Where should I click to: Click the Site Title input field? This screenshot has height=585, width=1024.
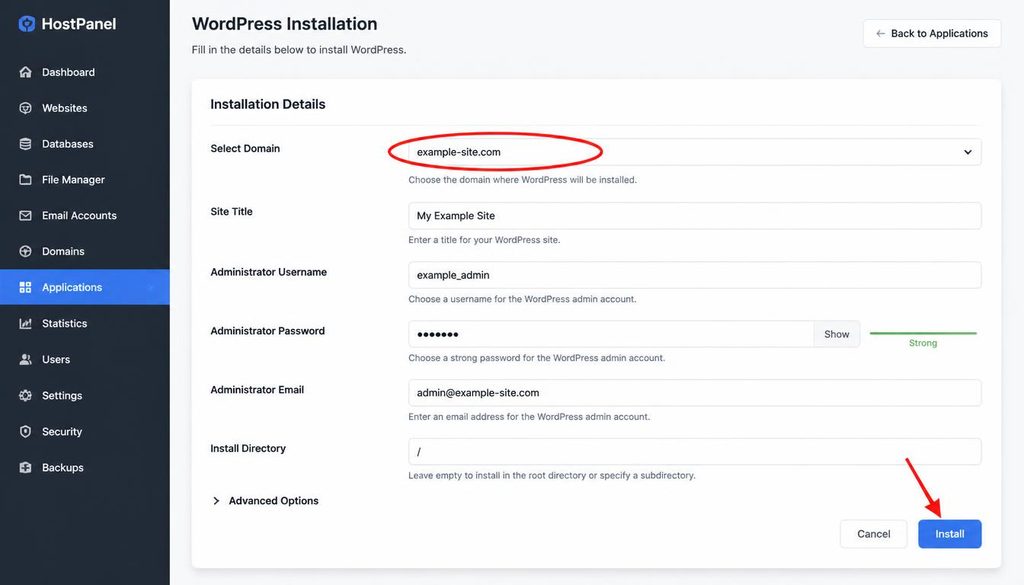(694, 215)
